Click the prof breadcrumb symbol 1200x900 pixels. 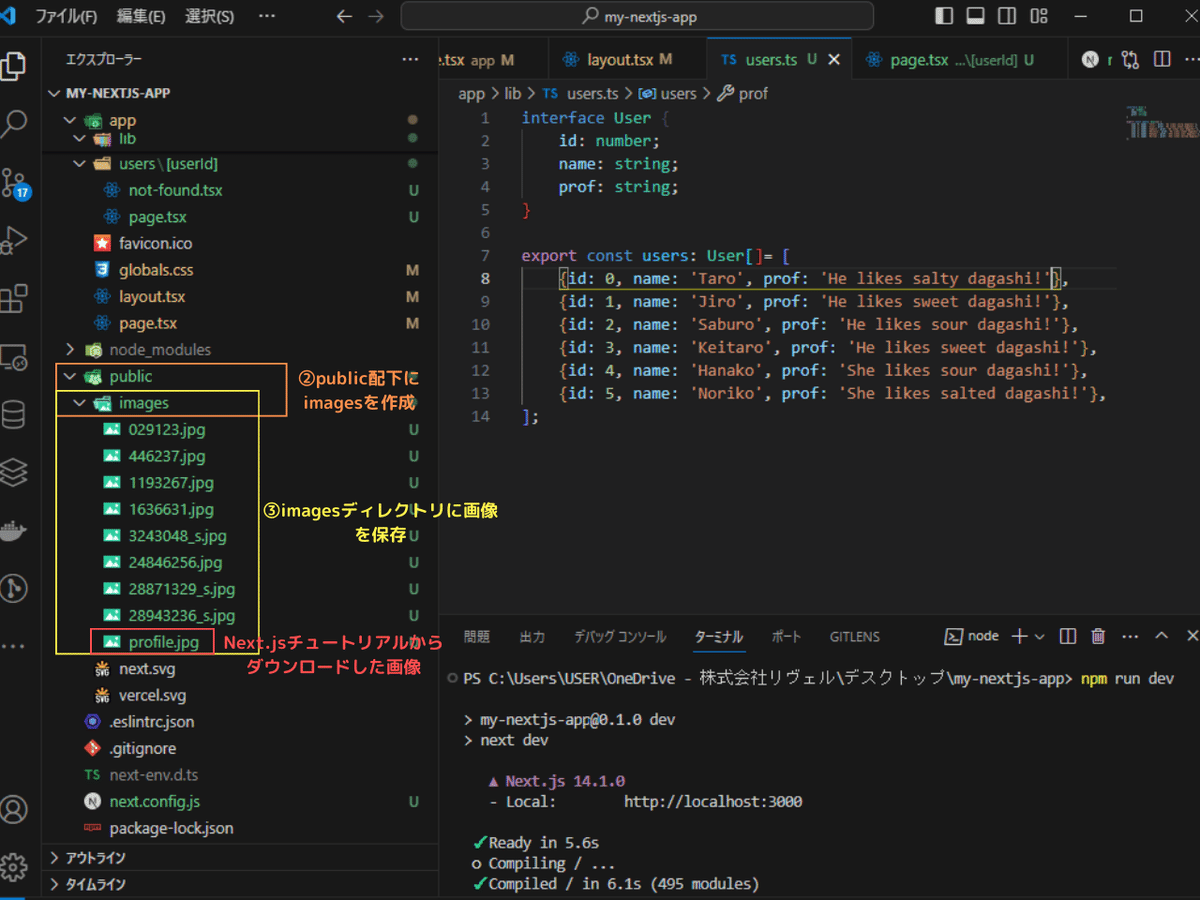click(x=743, y=93)
